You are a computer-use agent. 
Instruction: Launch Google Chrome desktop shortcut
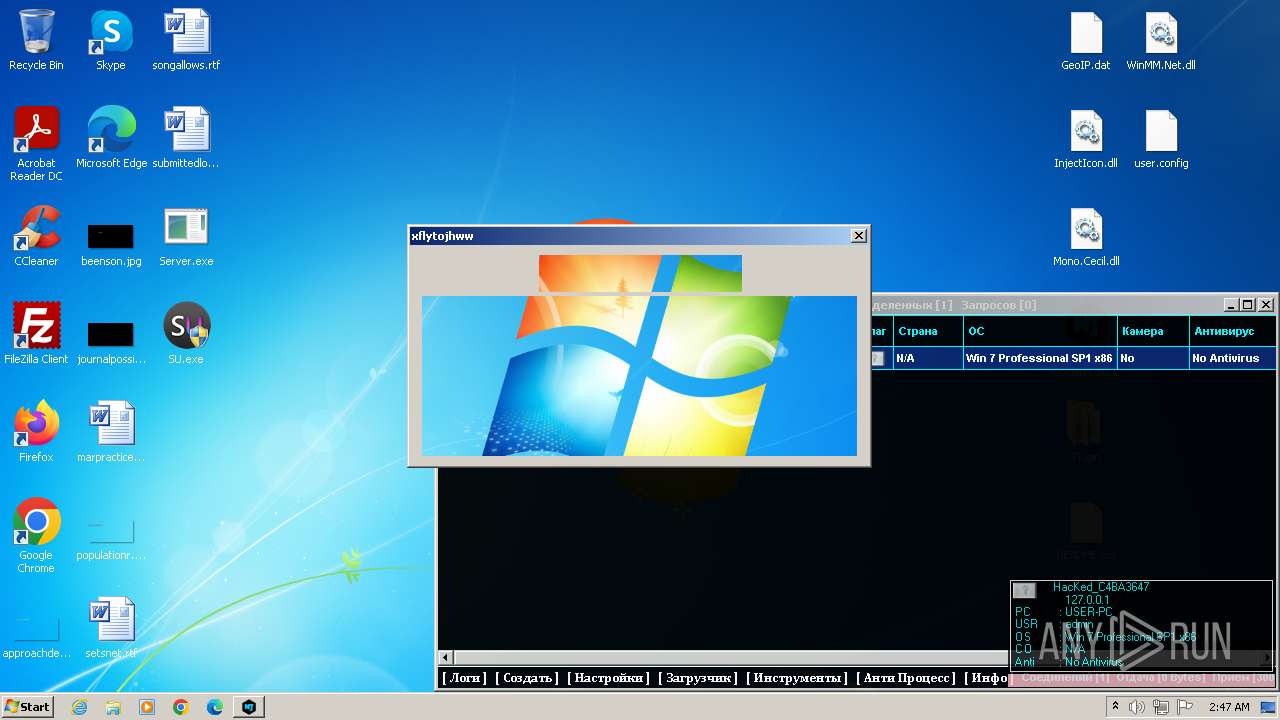pyautogui.click(x=36, y=536)
